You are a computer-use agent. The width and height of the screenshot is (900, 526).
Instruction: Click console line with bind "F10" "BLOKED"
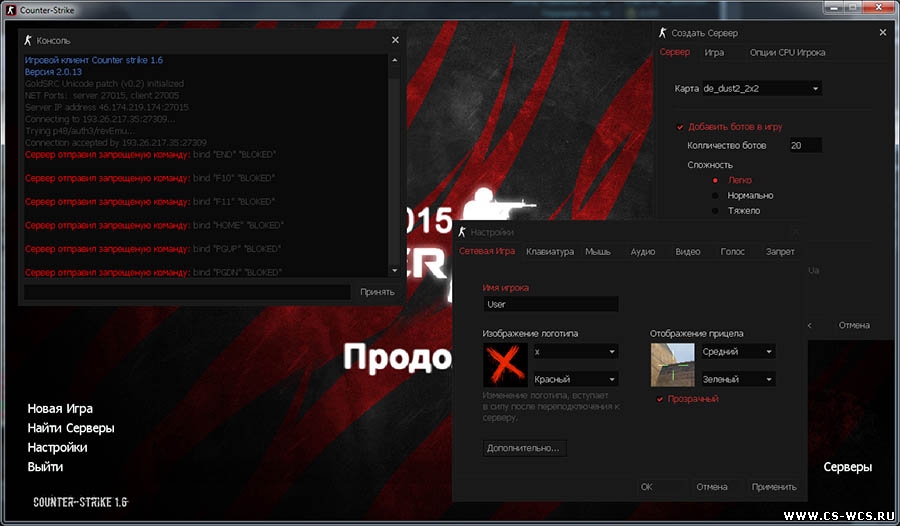pos(150,178)
